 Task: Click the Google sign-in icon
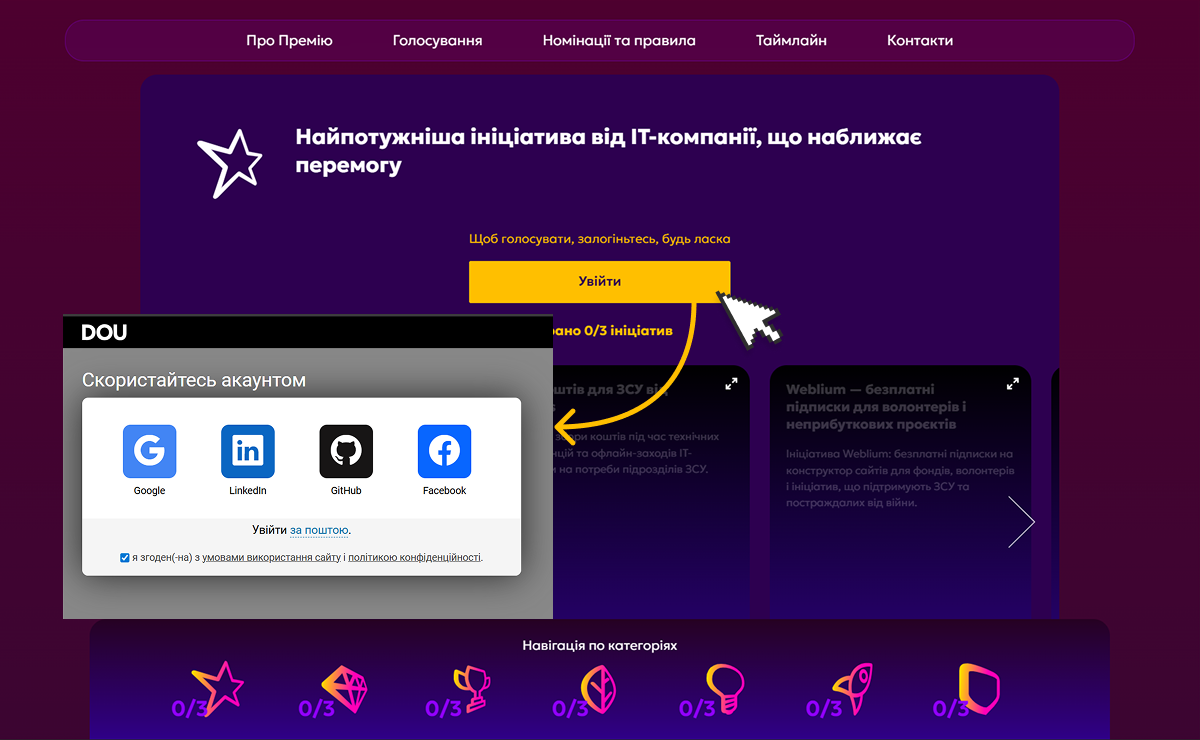click(149, 451)
